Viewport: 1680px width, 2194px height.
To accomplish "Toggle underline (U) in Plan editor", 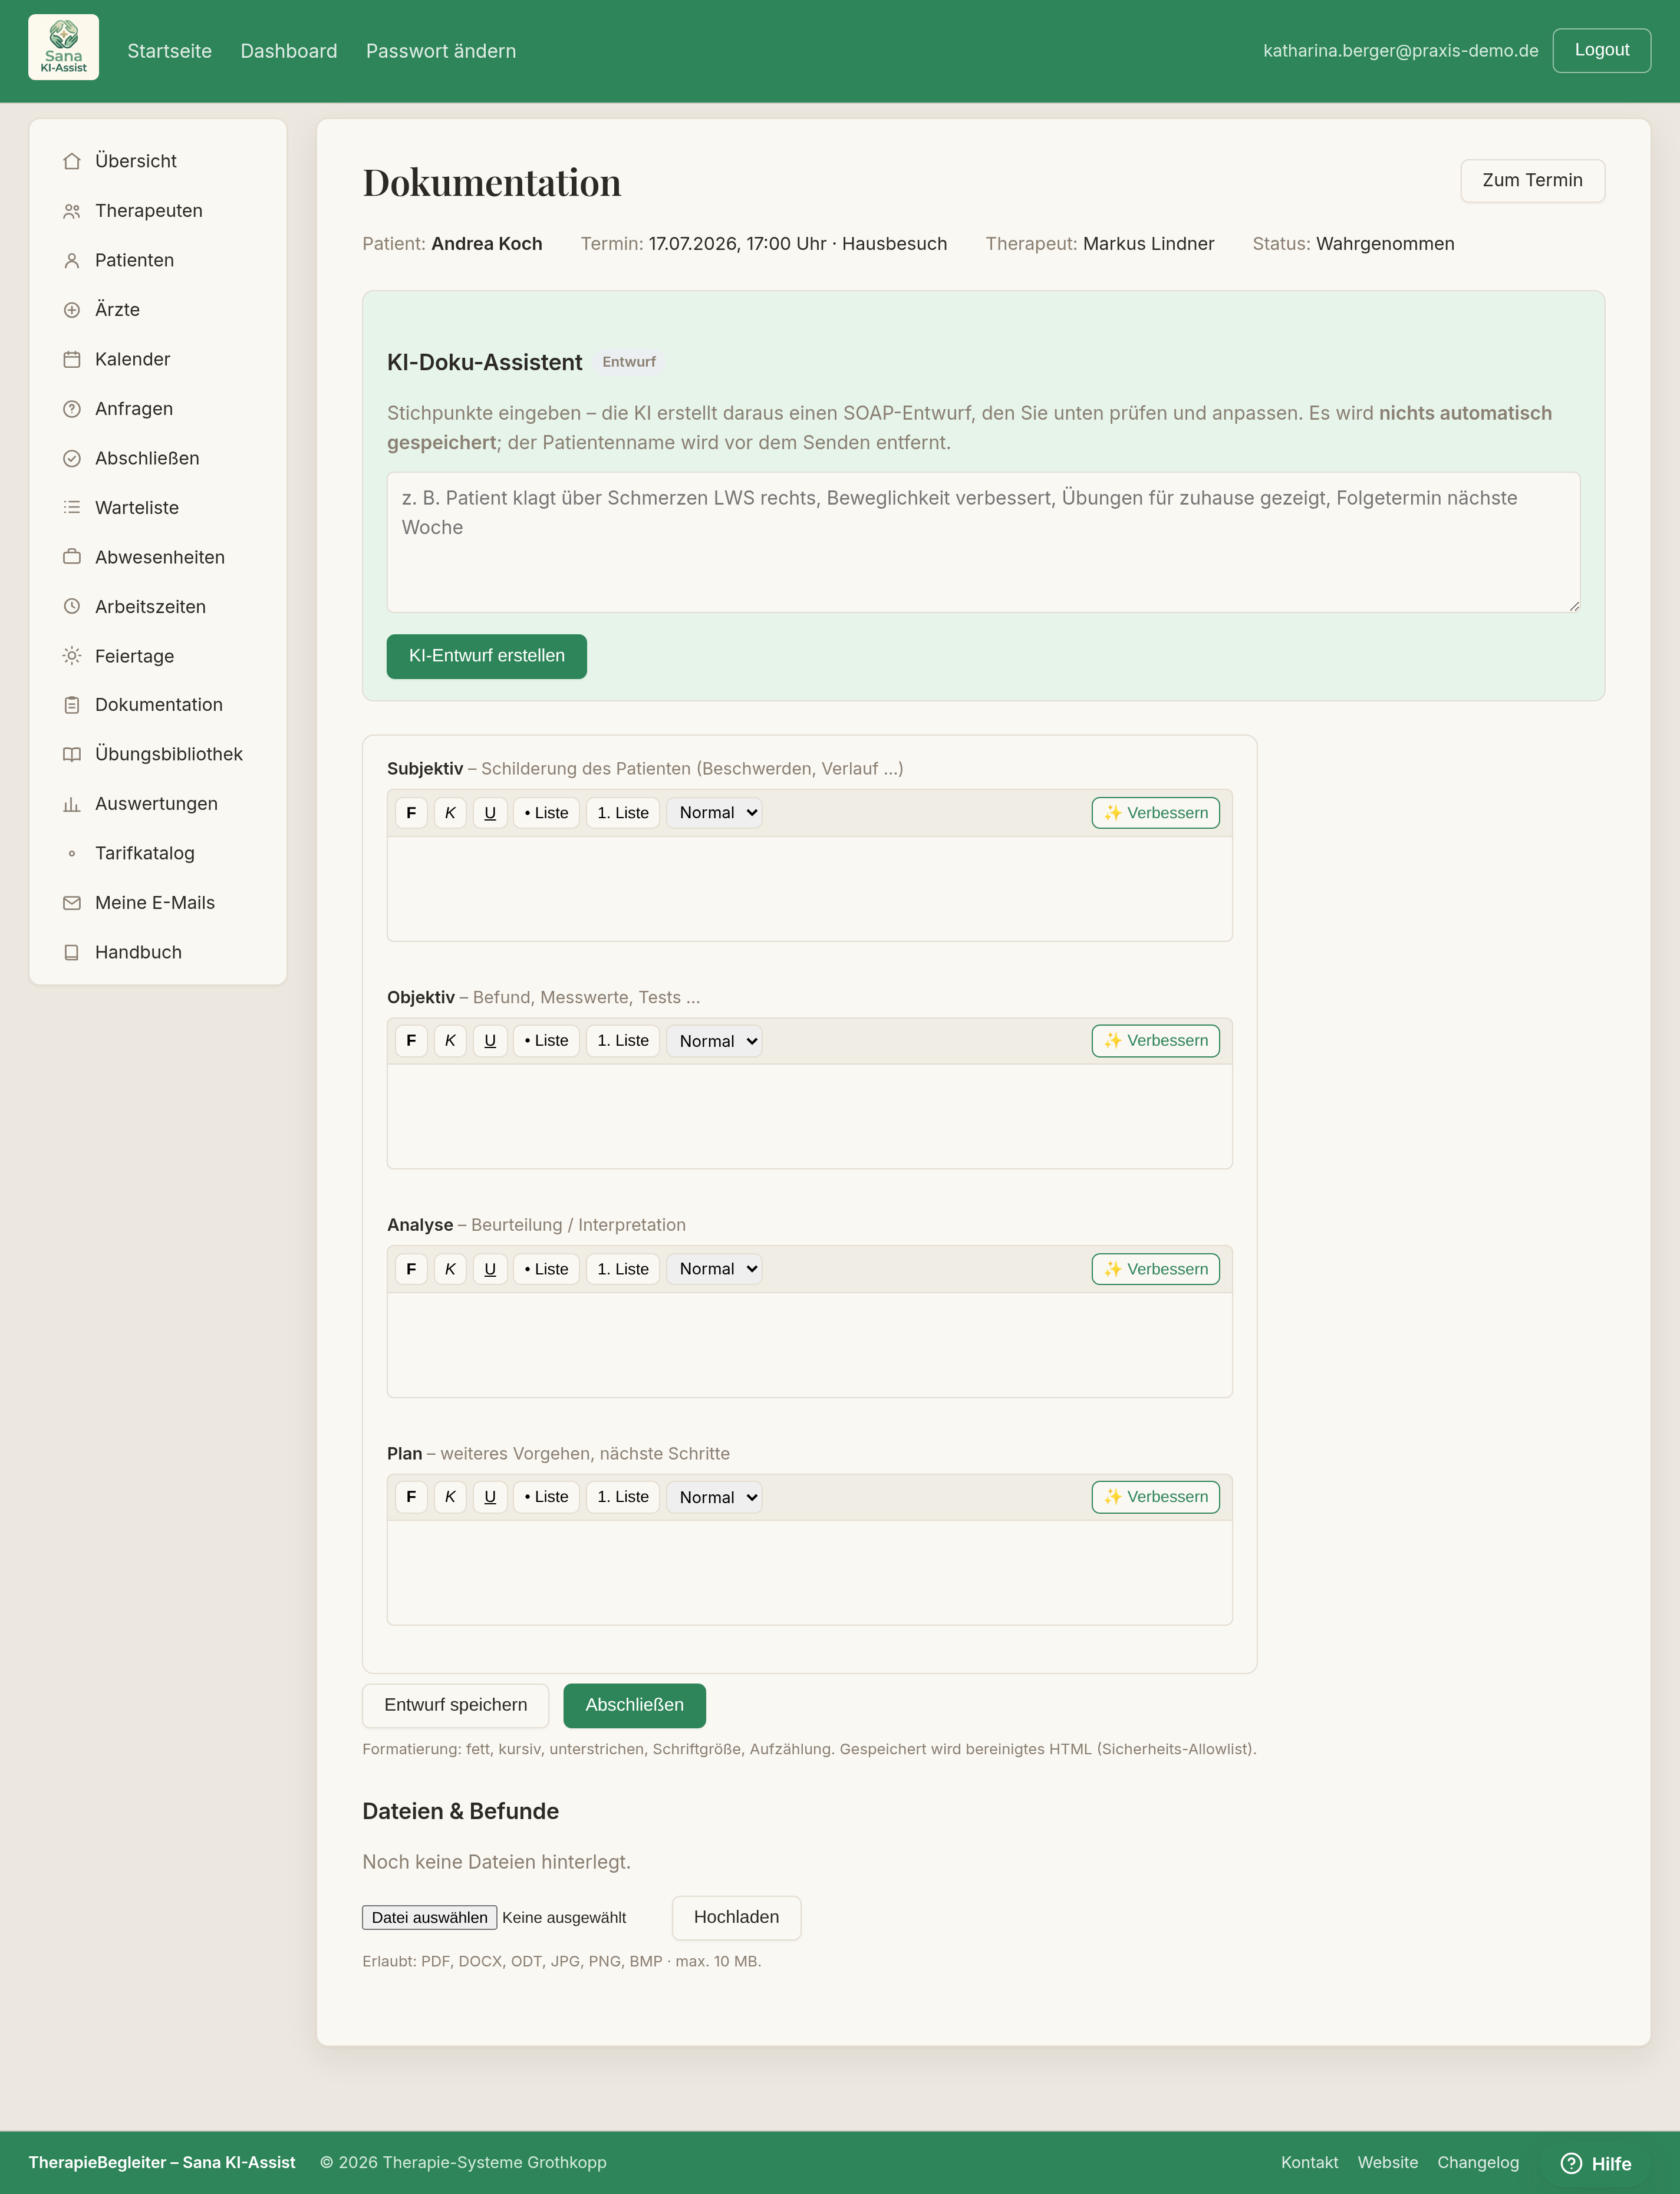I will pos(490,1497).
